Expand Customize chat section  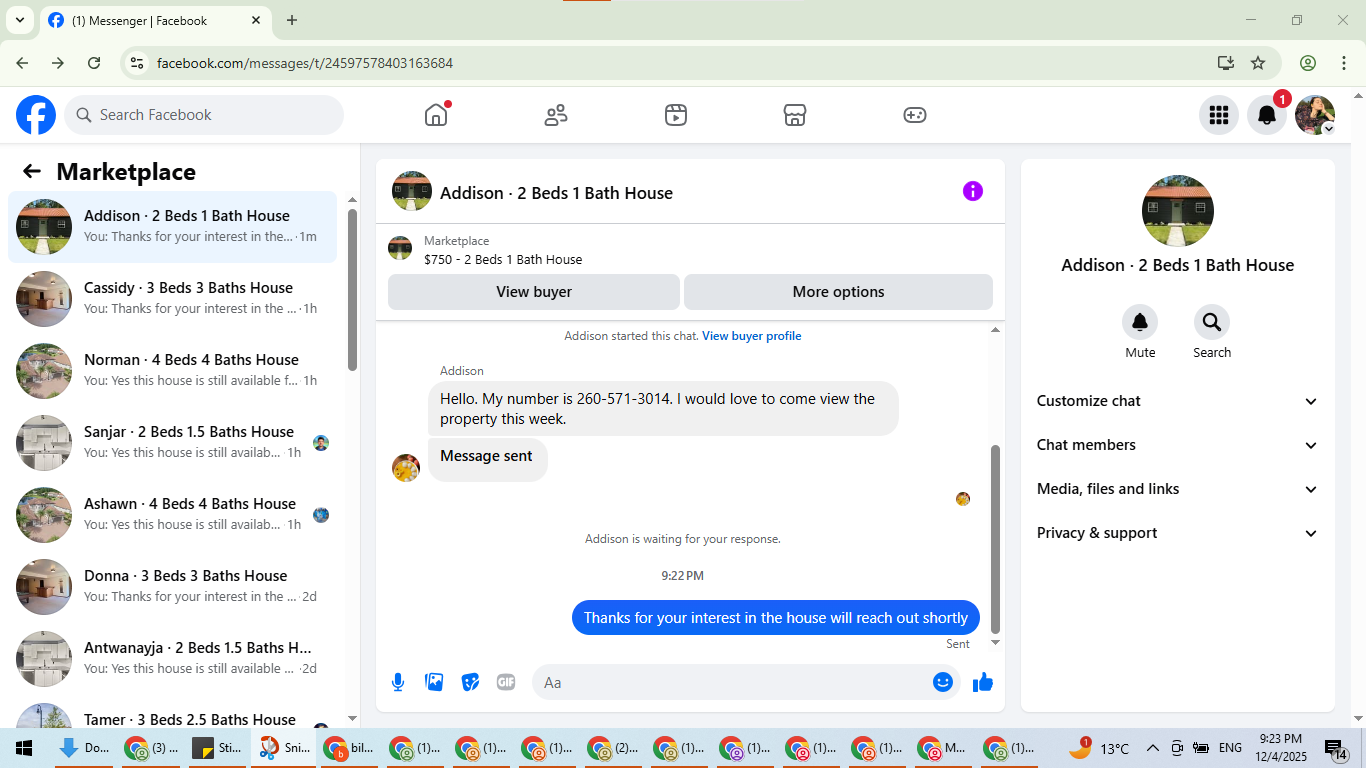tap(1177, 401)
